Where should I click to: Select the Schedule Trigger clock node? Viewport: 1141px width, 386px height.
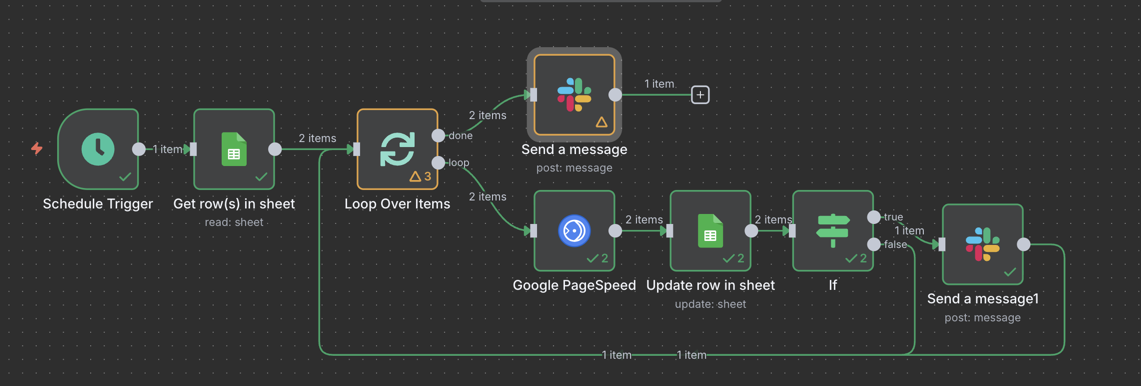point(98,149)
